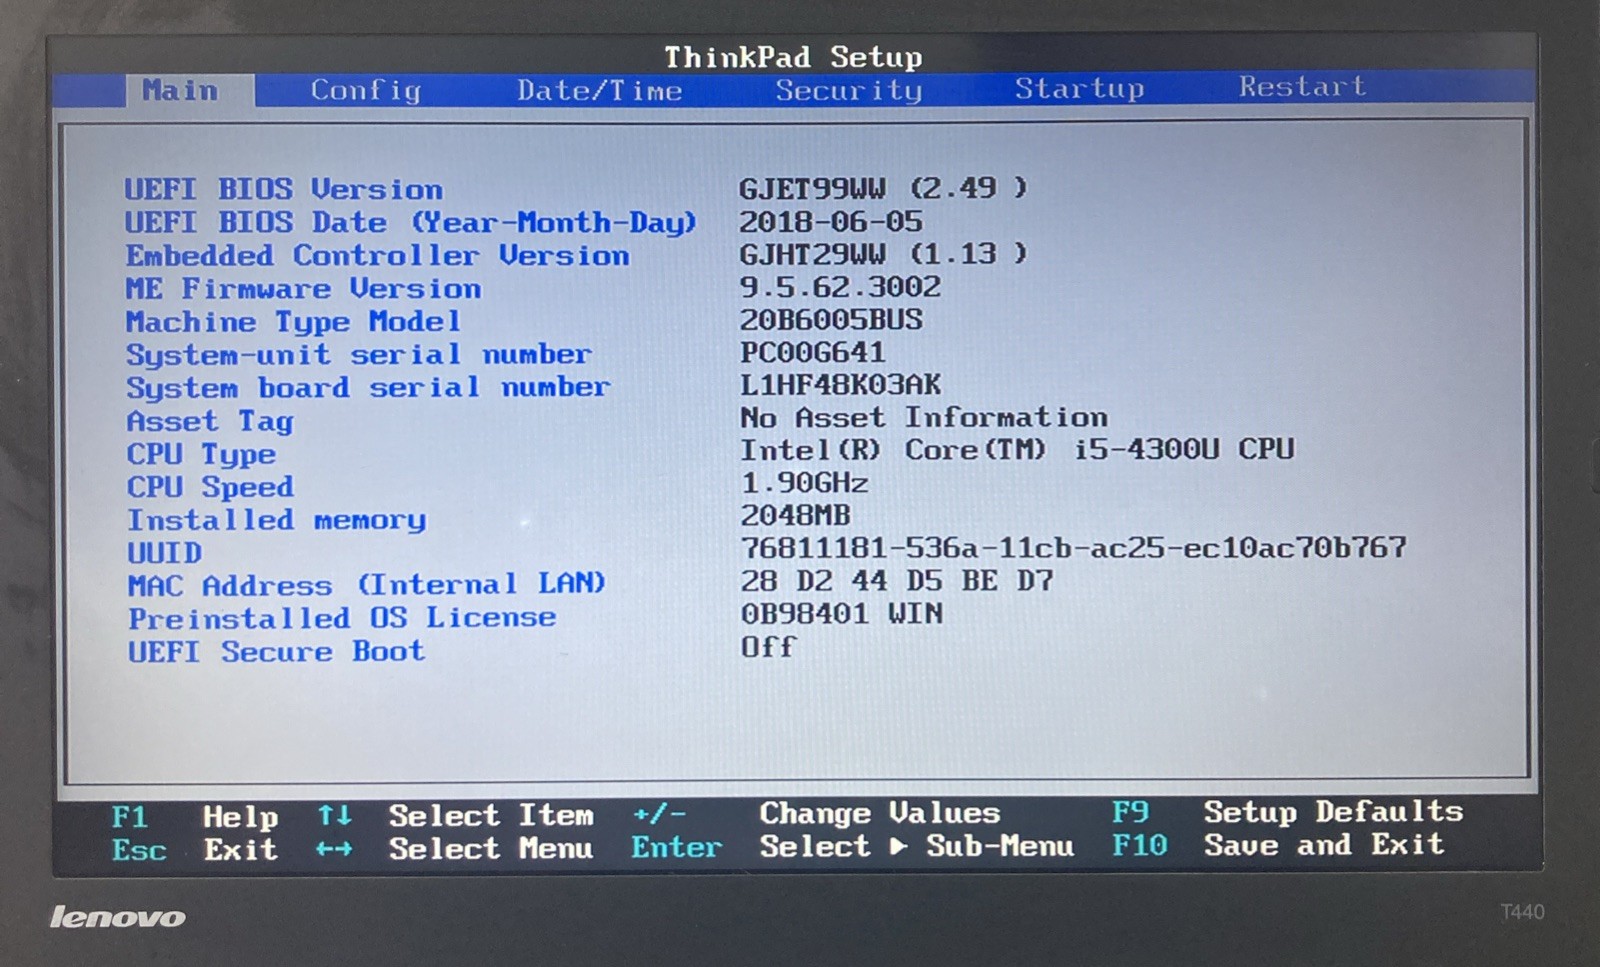
Task: Open the Restart tab
Action: click(x=1303, y=86)
